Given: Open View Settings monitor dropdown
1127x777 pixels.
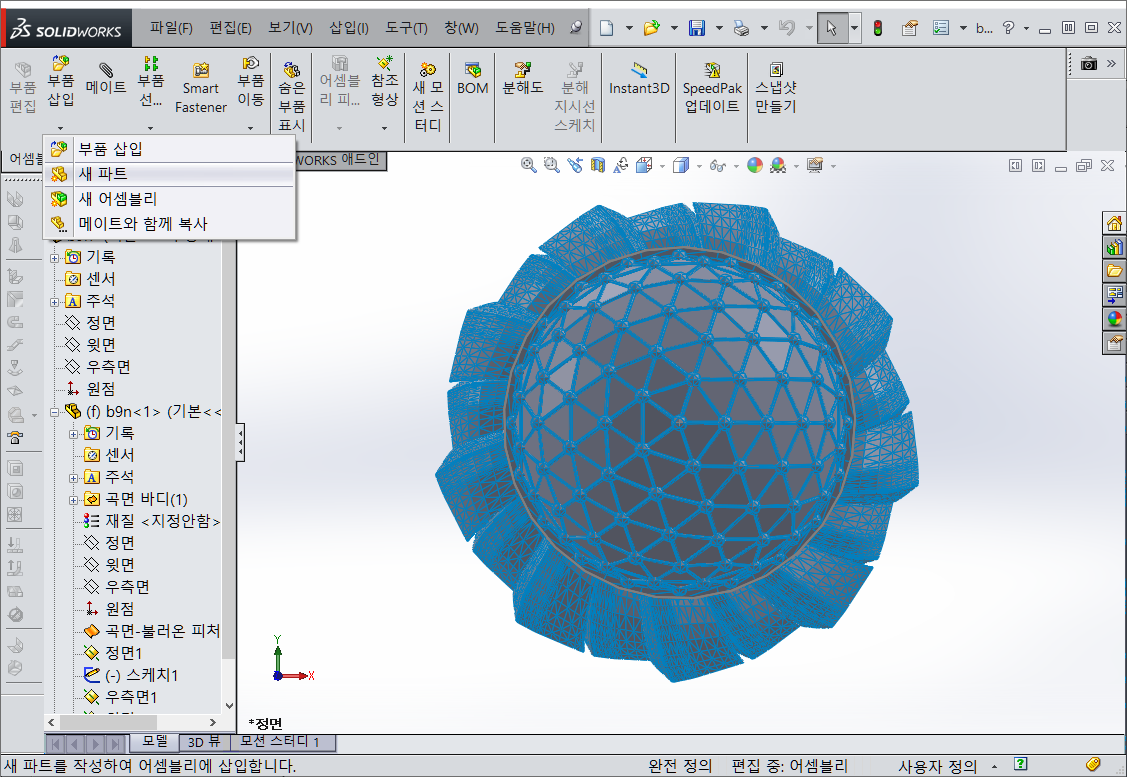Looking at the screenshot, I should click(x=815, y=165).
